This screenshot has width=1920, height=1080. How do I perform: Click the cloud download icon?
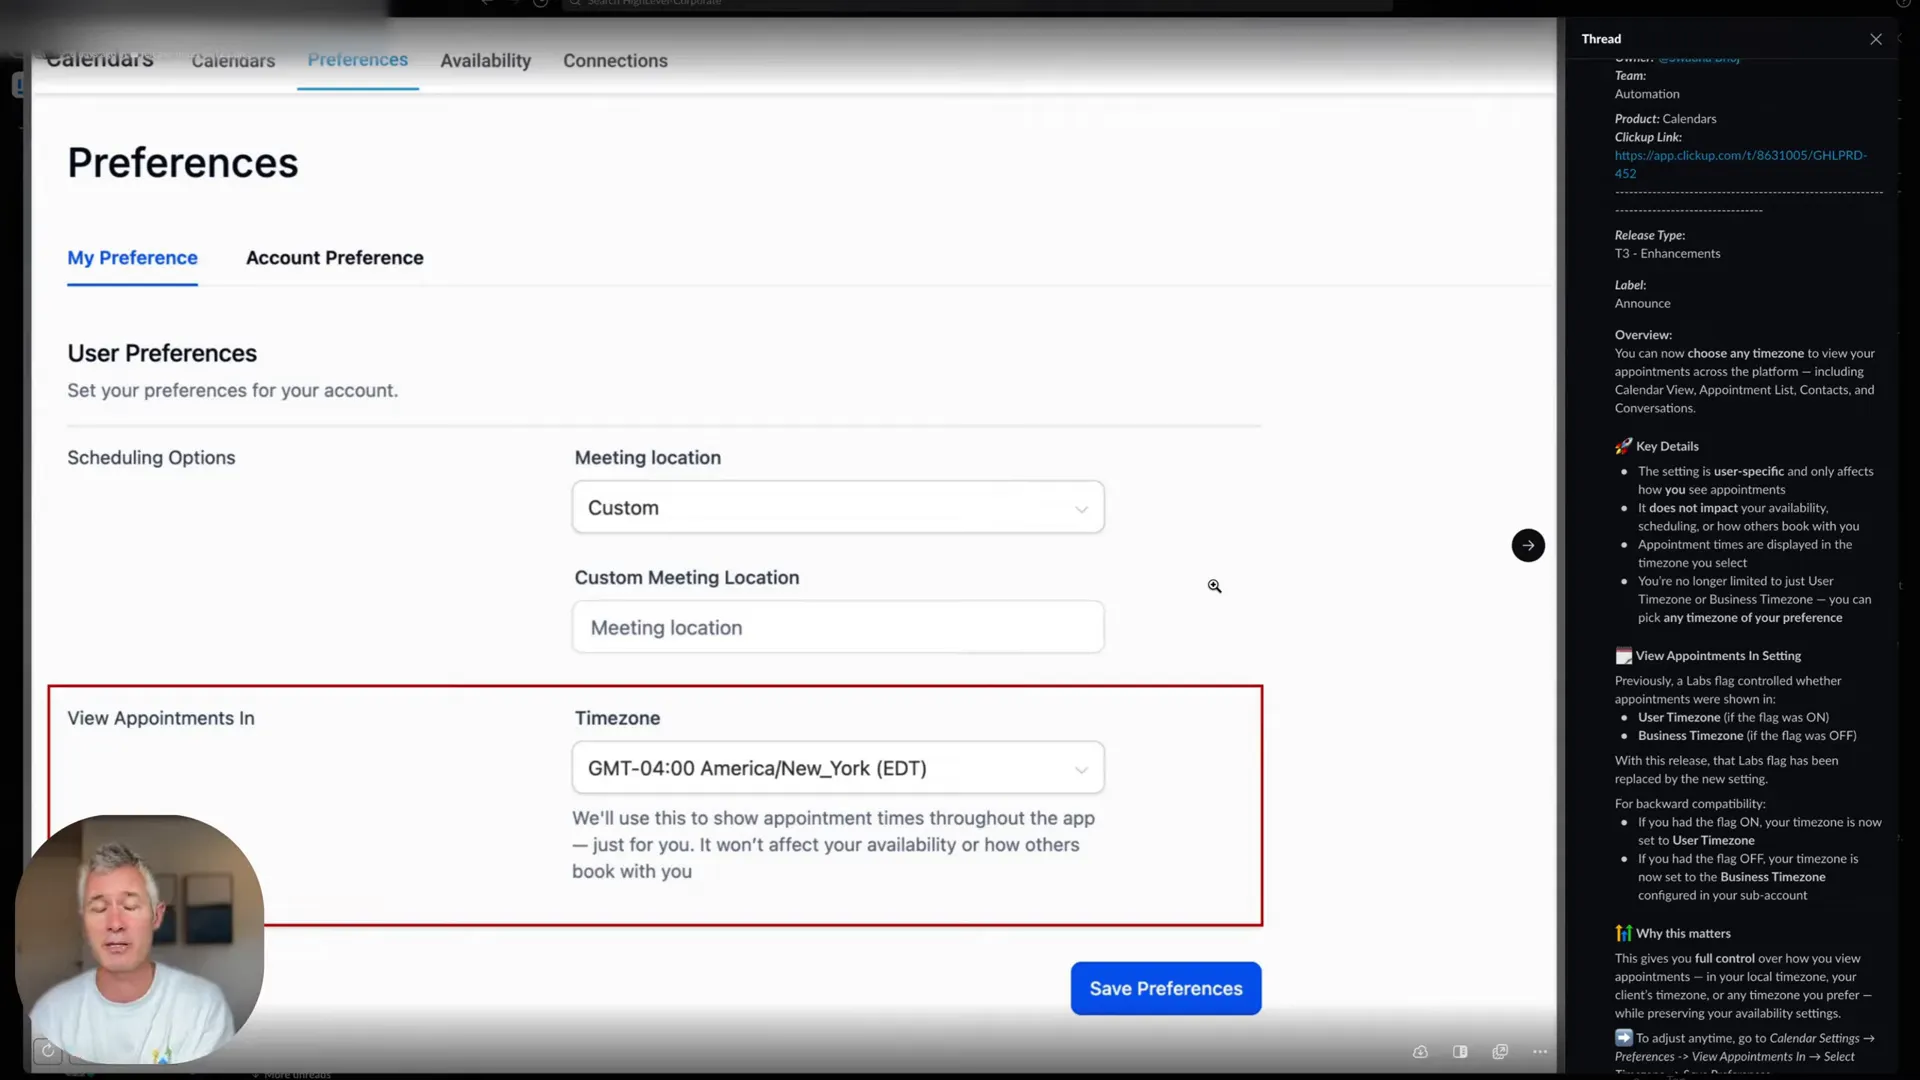pos(1420,1052)
